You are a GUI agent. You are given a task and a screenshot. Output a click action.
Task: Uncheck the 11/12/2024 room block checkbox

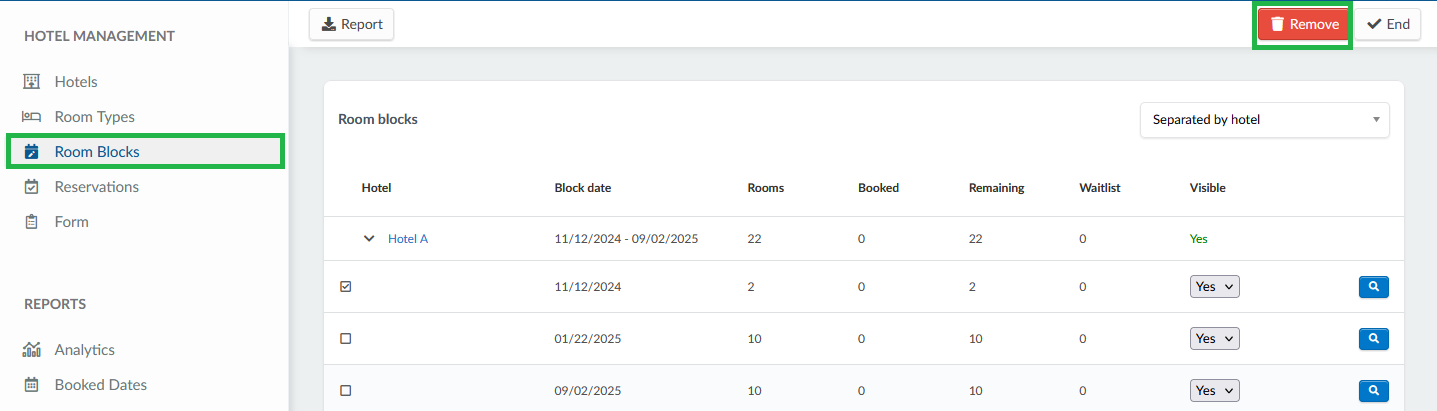click(346, 287)
